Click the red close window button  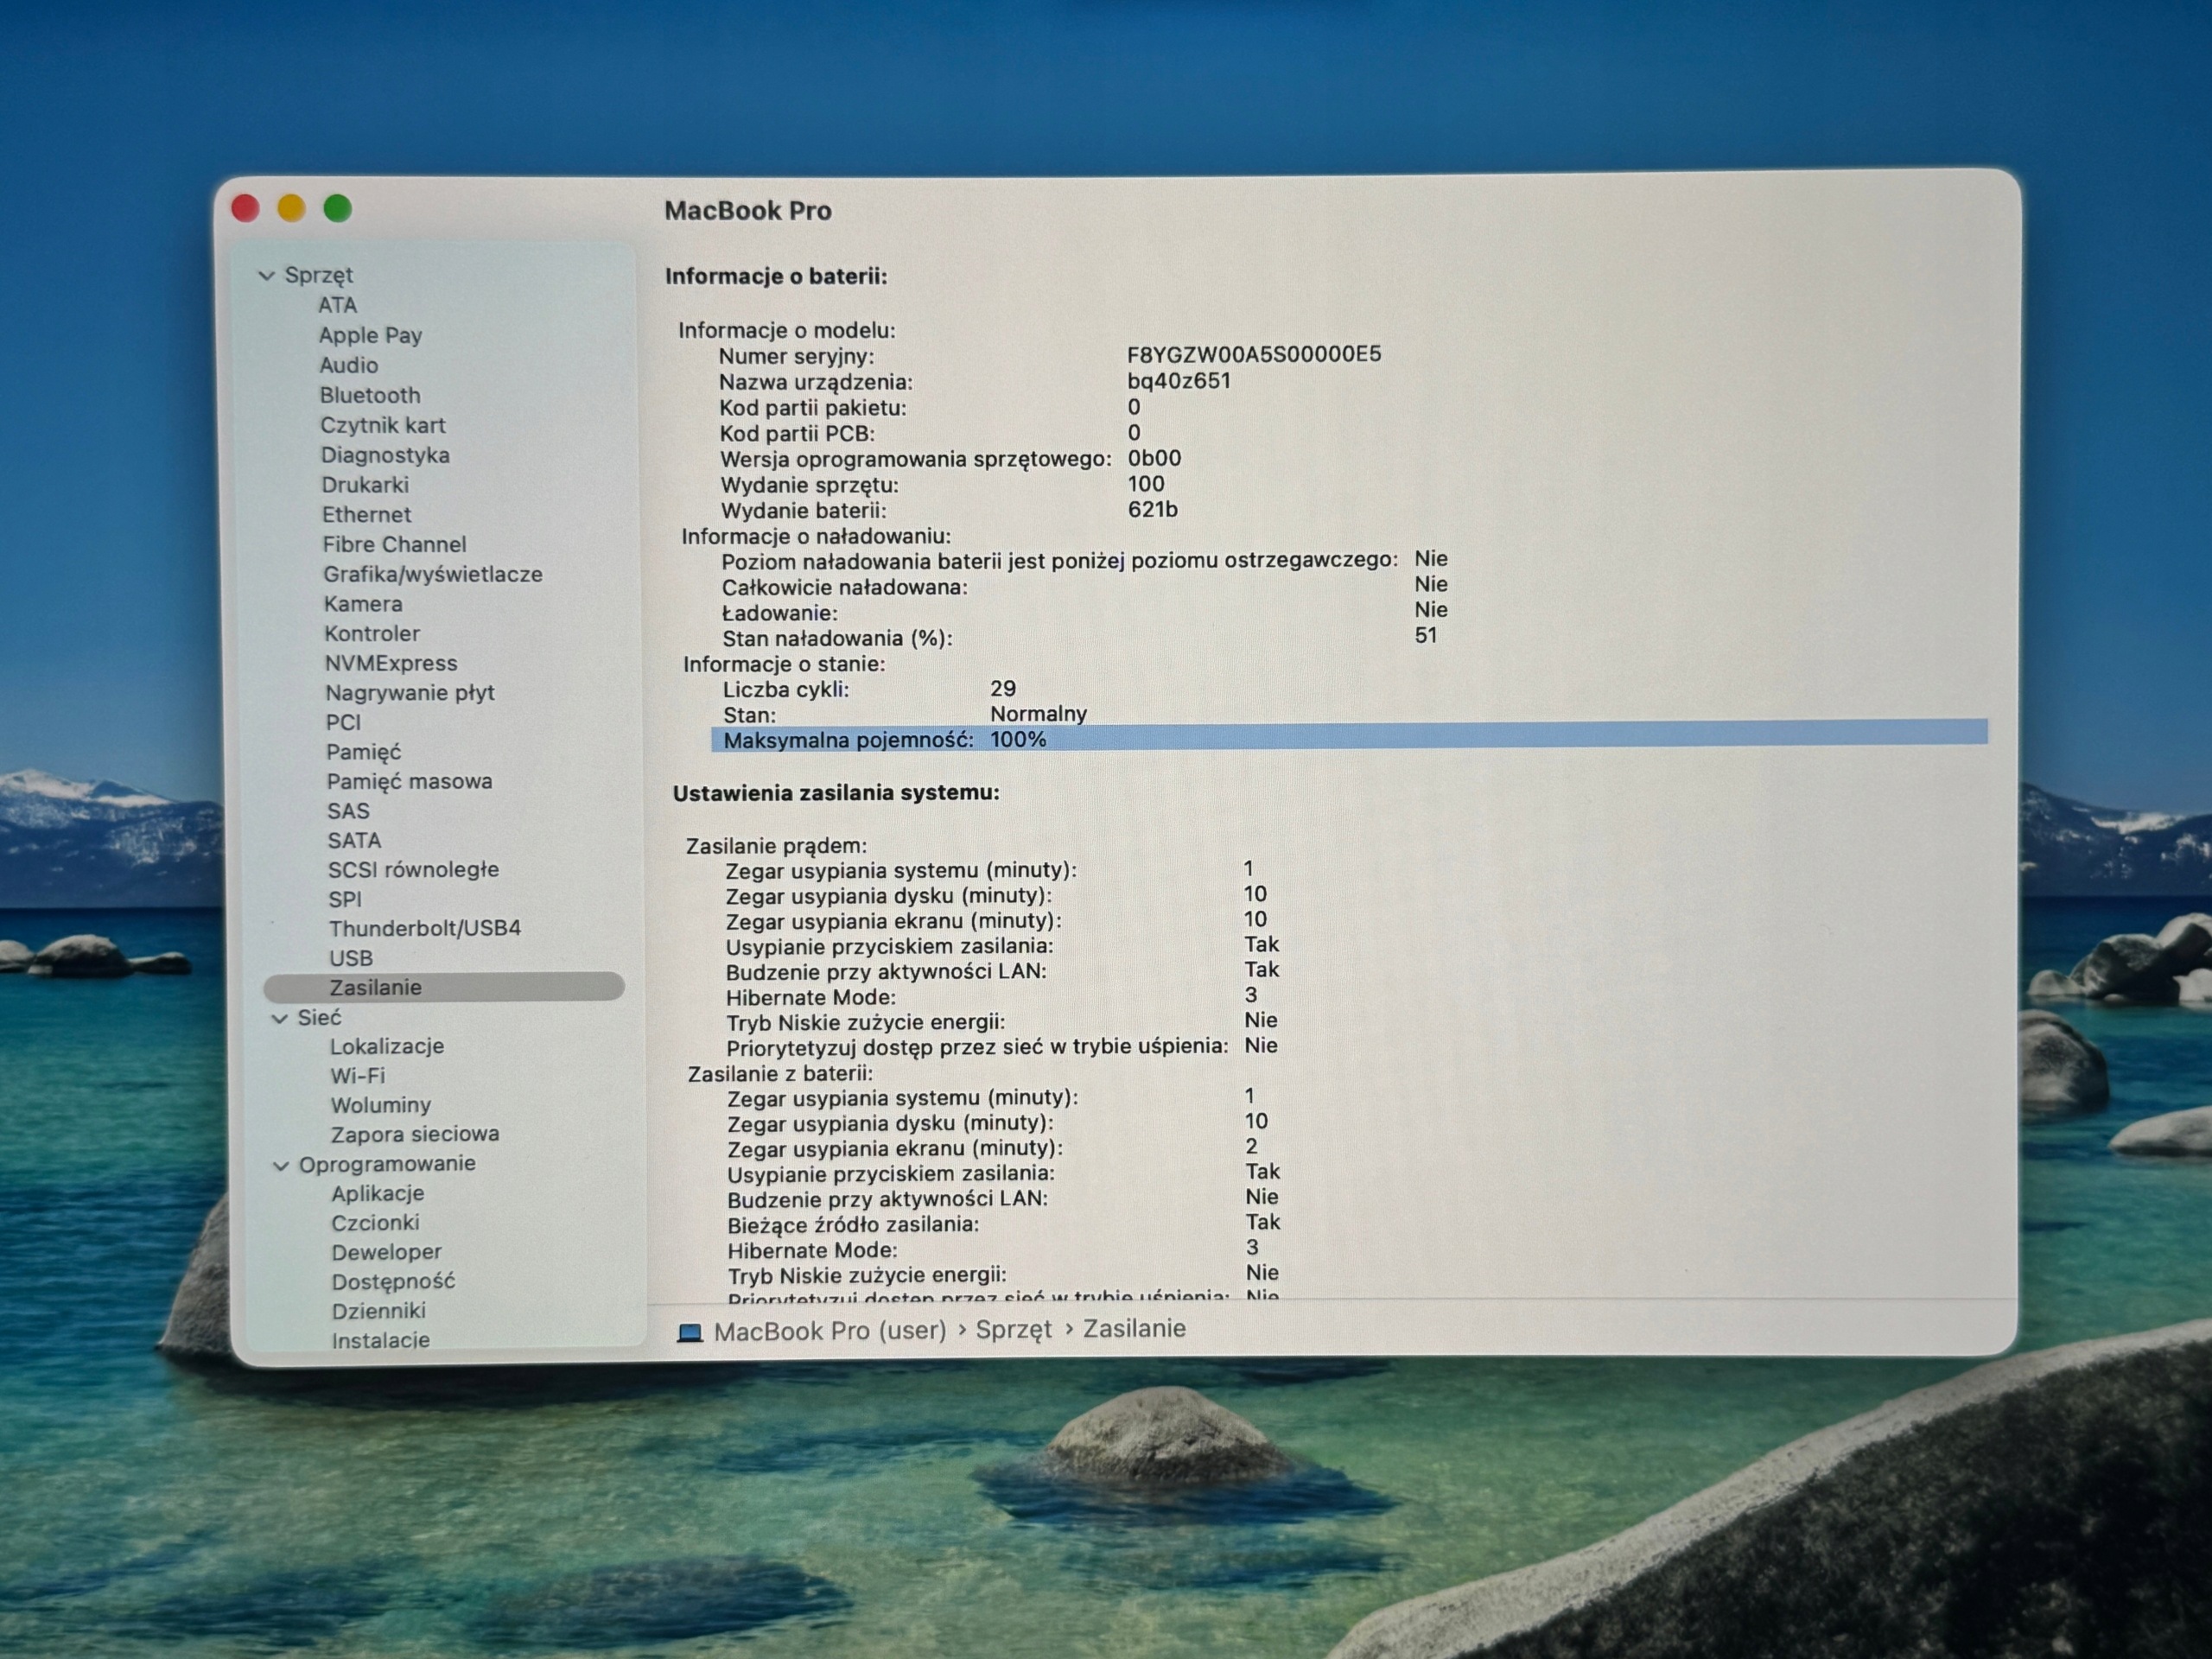pos(246,208)
